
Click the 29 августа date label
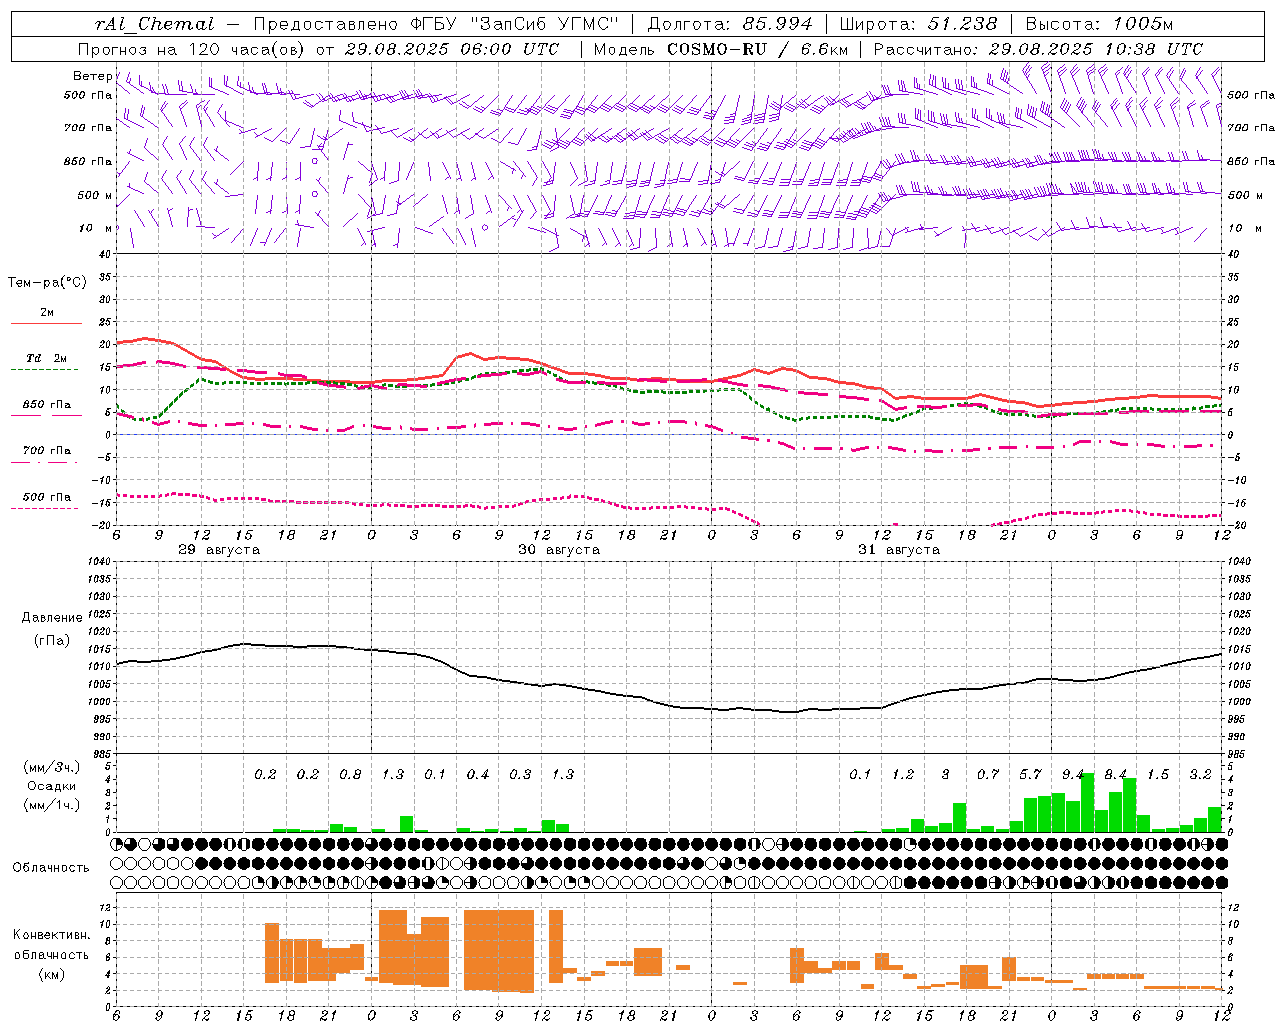click(219, 550)
